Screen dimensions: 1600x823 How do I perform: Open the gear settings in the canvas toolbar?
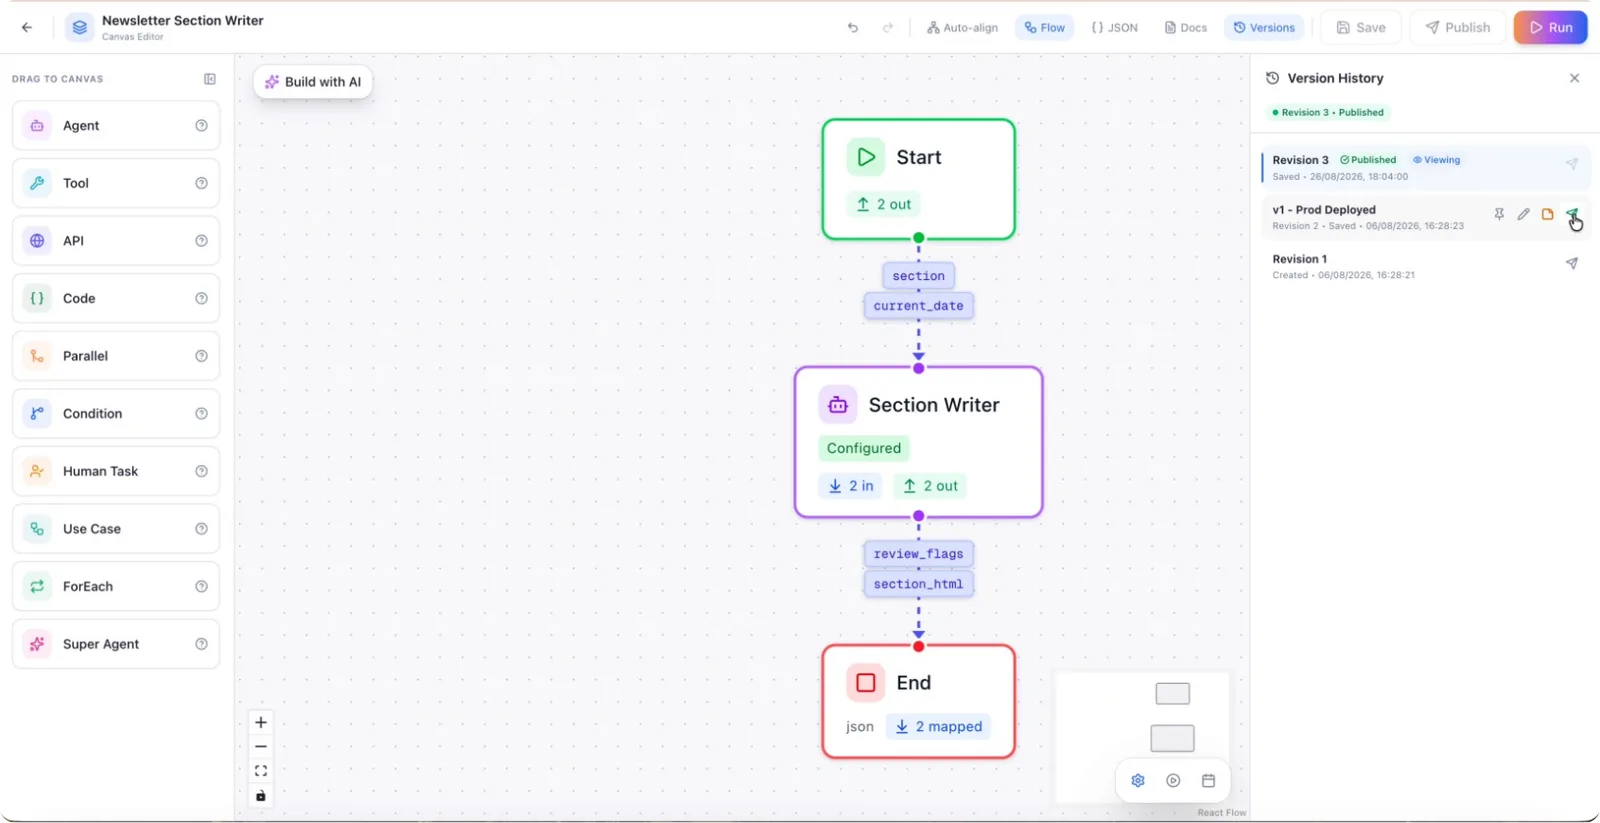pos(1138,781)
